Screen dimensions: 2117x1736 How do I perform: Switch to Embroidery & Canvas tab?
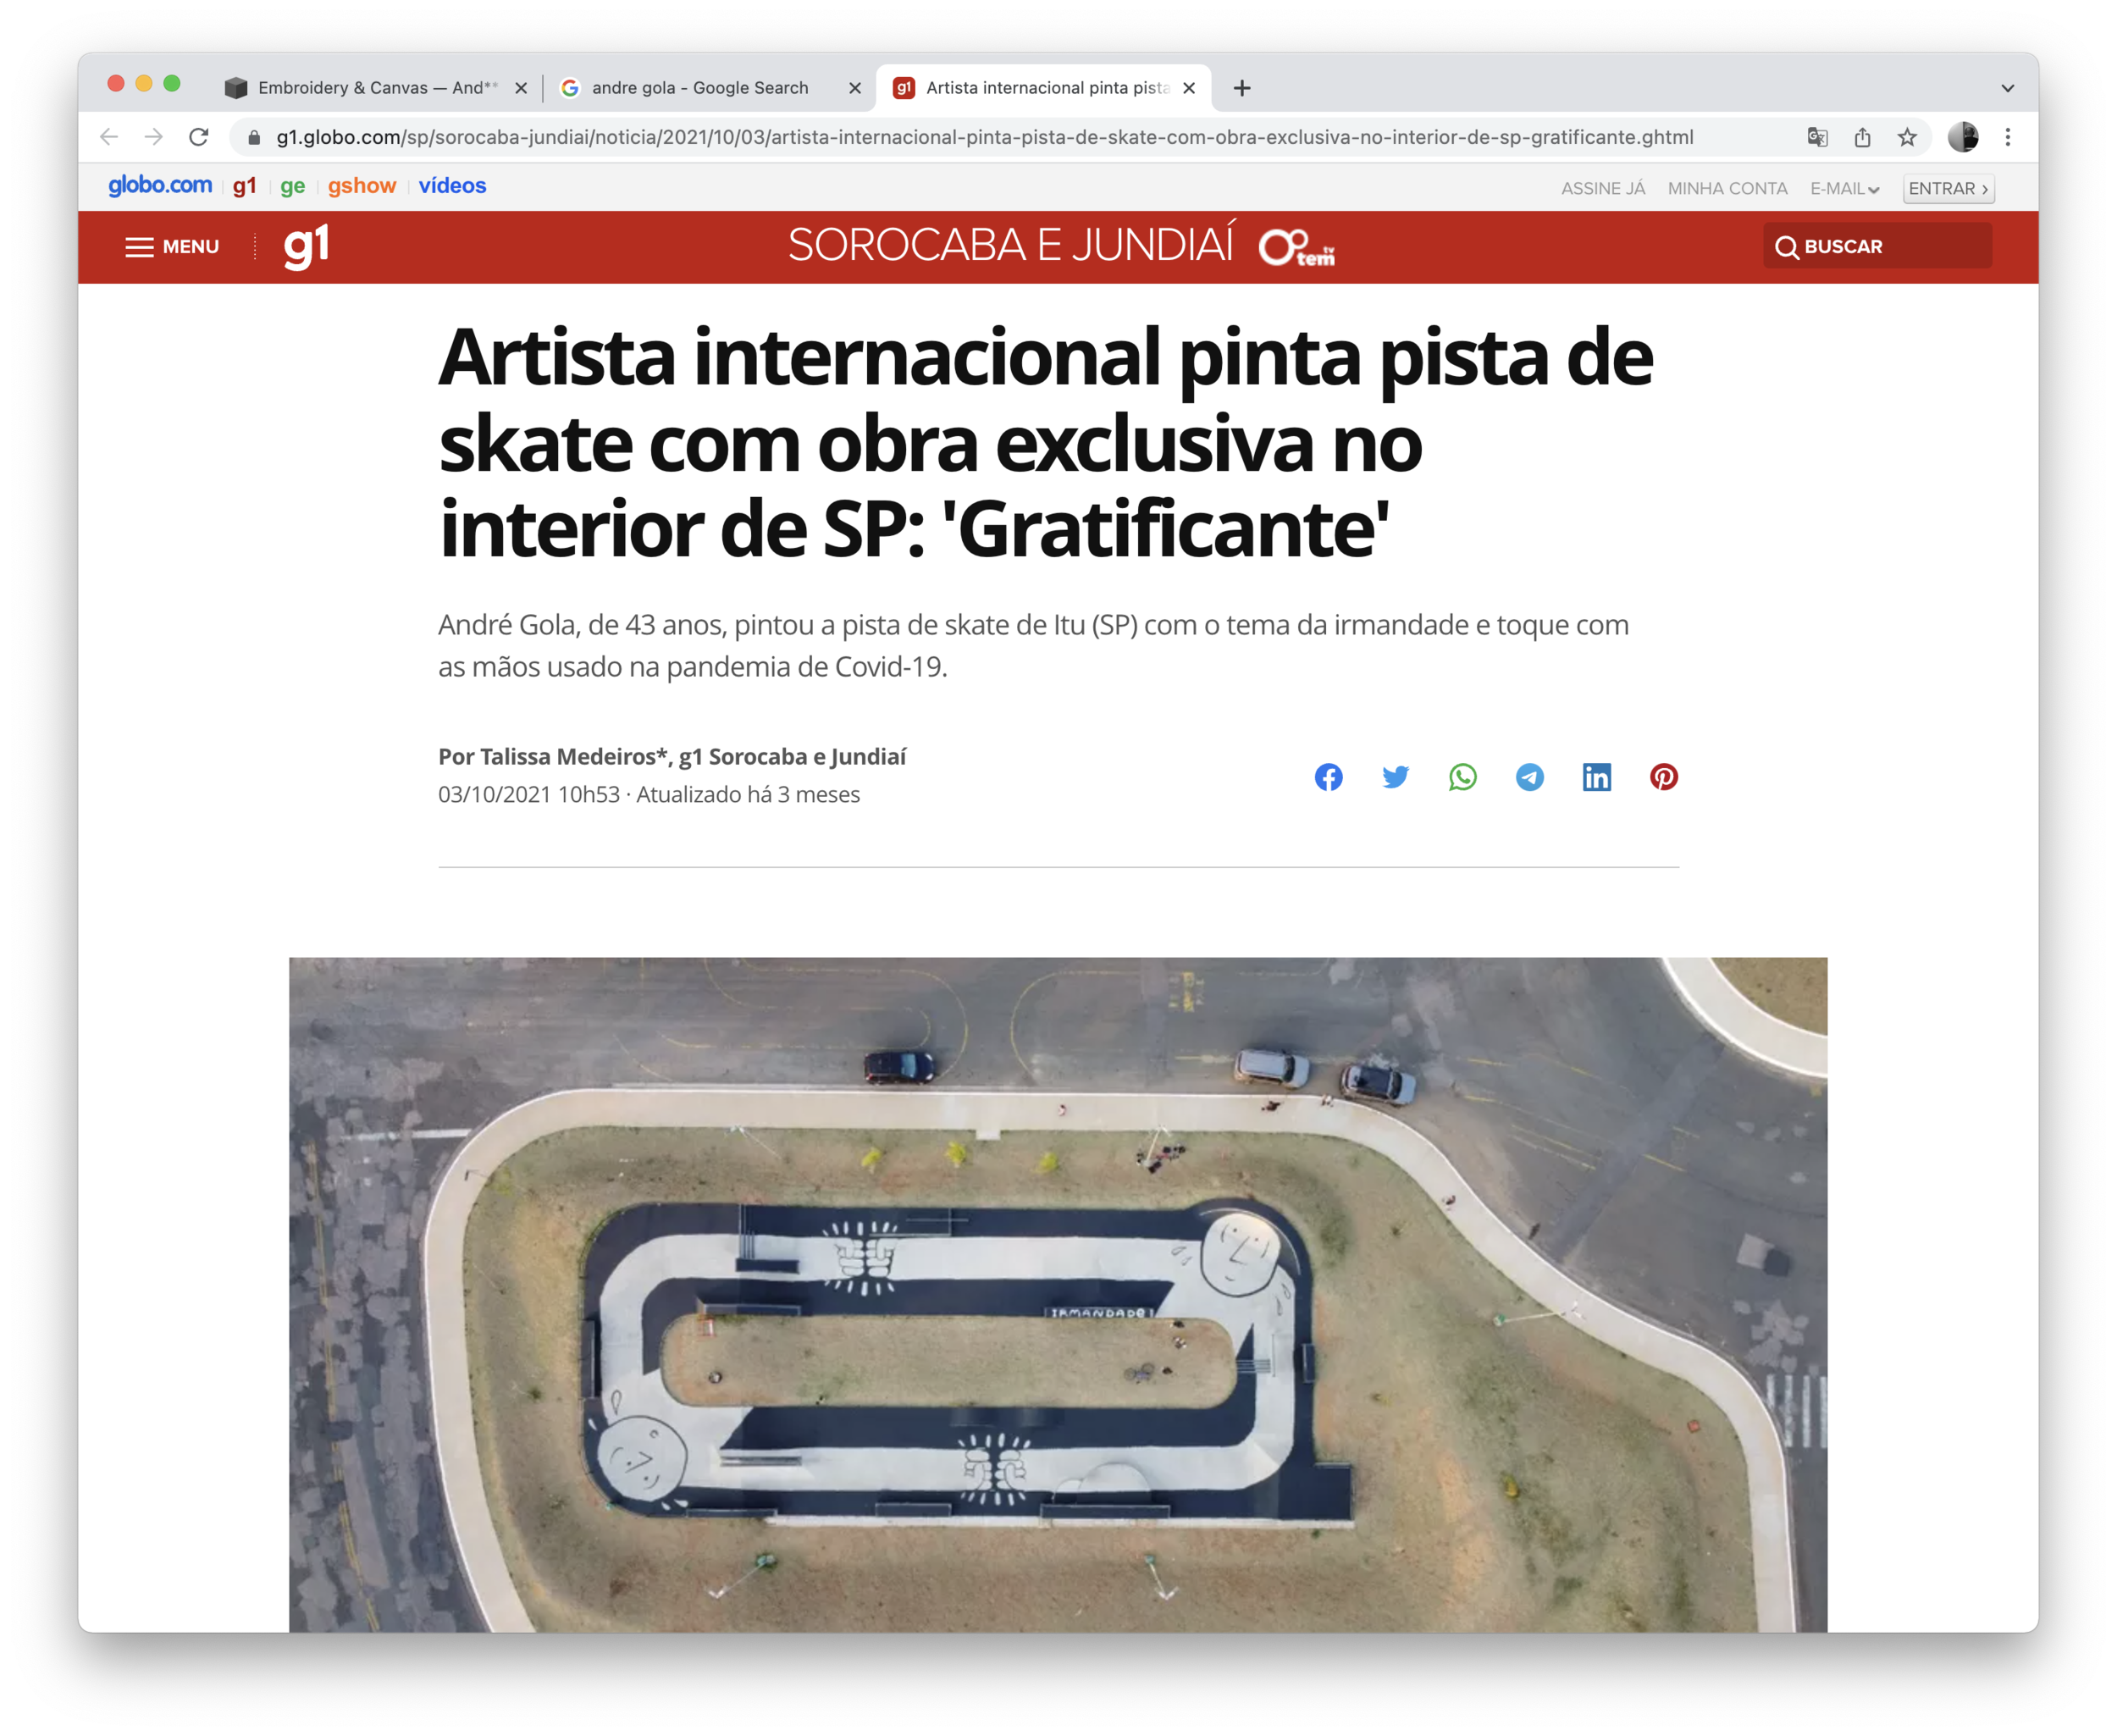click(375, 88)
